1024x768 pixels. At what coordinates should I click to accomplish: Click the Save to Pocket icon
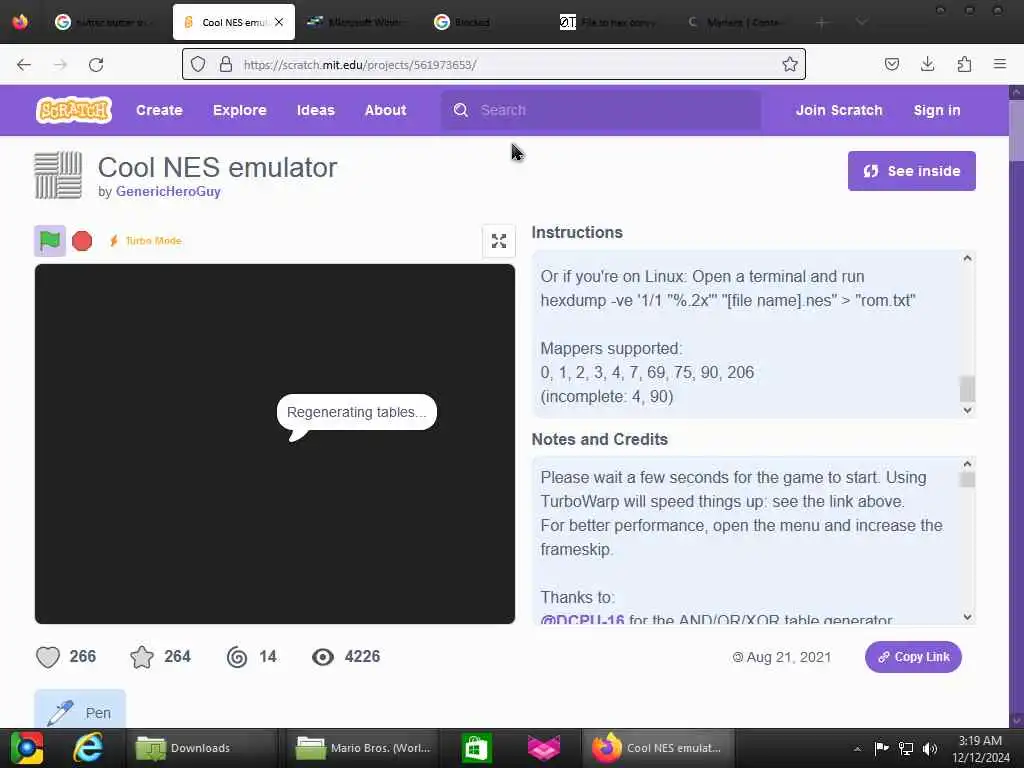pyautogui.click(x=891, y=64)
